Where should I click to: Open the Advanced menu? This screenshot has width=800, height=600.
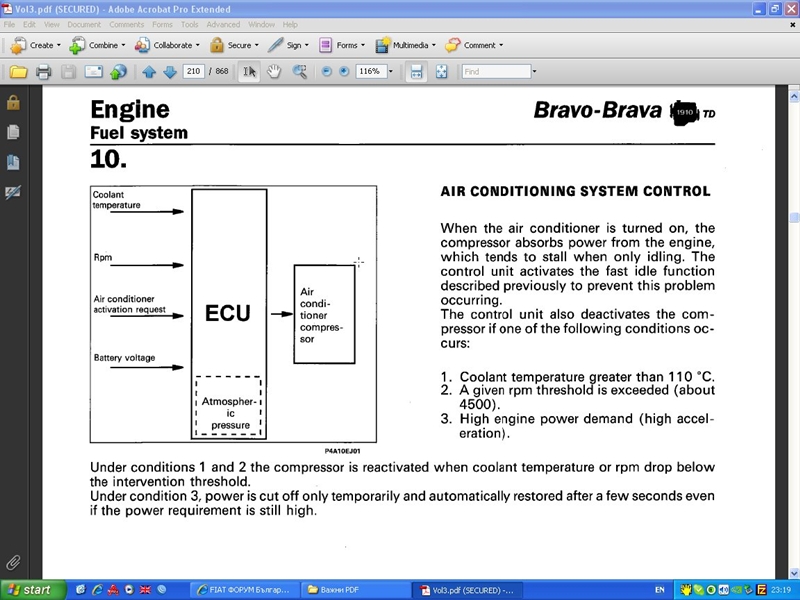click(x=223, y=24)
